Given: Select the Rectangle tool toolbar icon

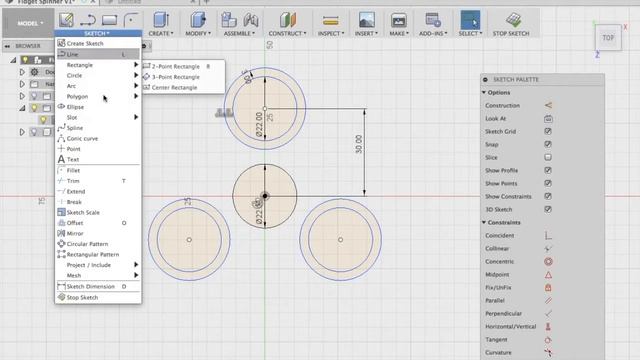Looking at the screenshot, I should pyautogui.click(x=109, y=20).
